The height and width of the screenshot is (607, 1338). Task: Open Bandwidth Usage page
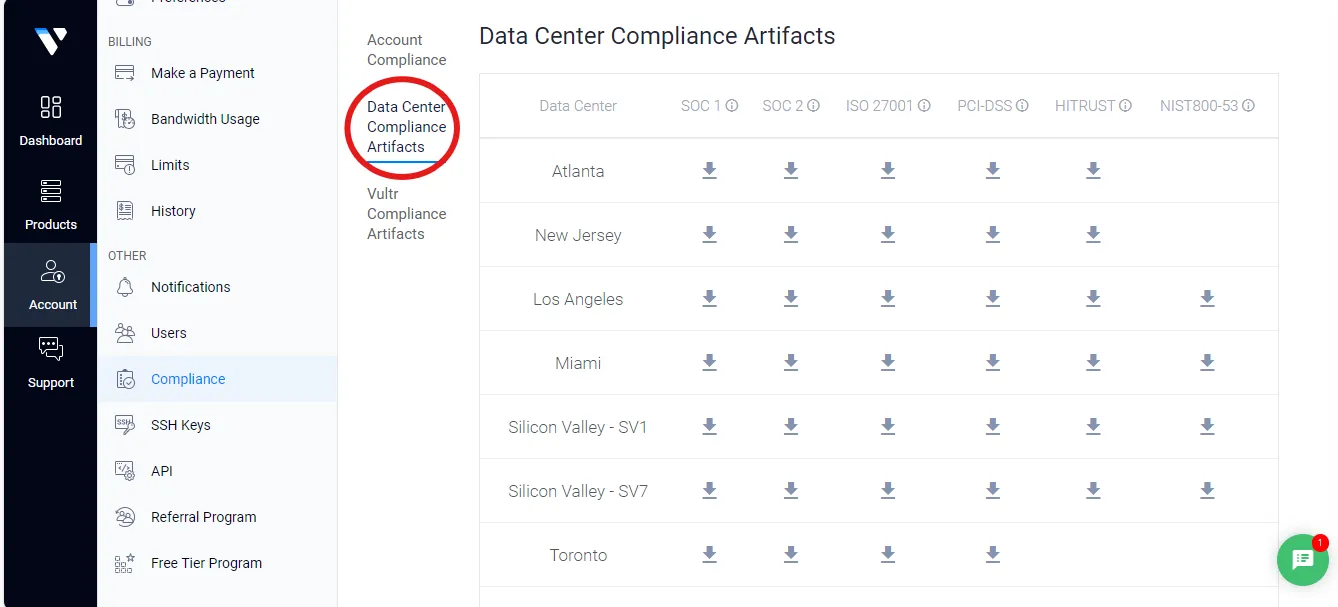pyautogui.click(x=205, y=119)
